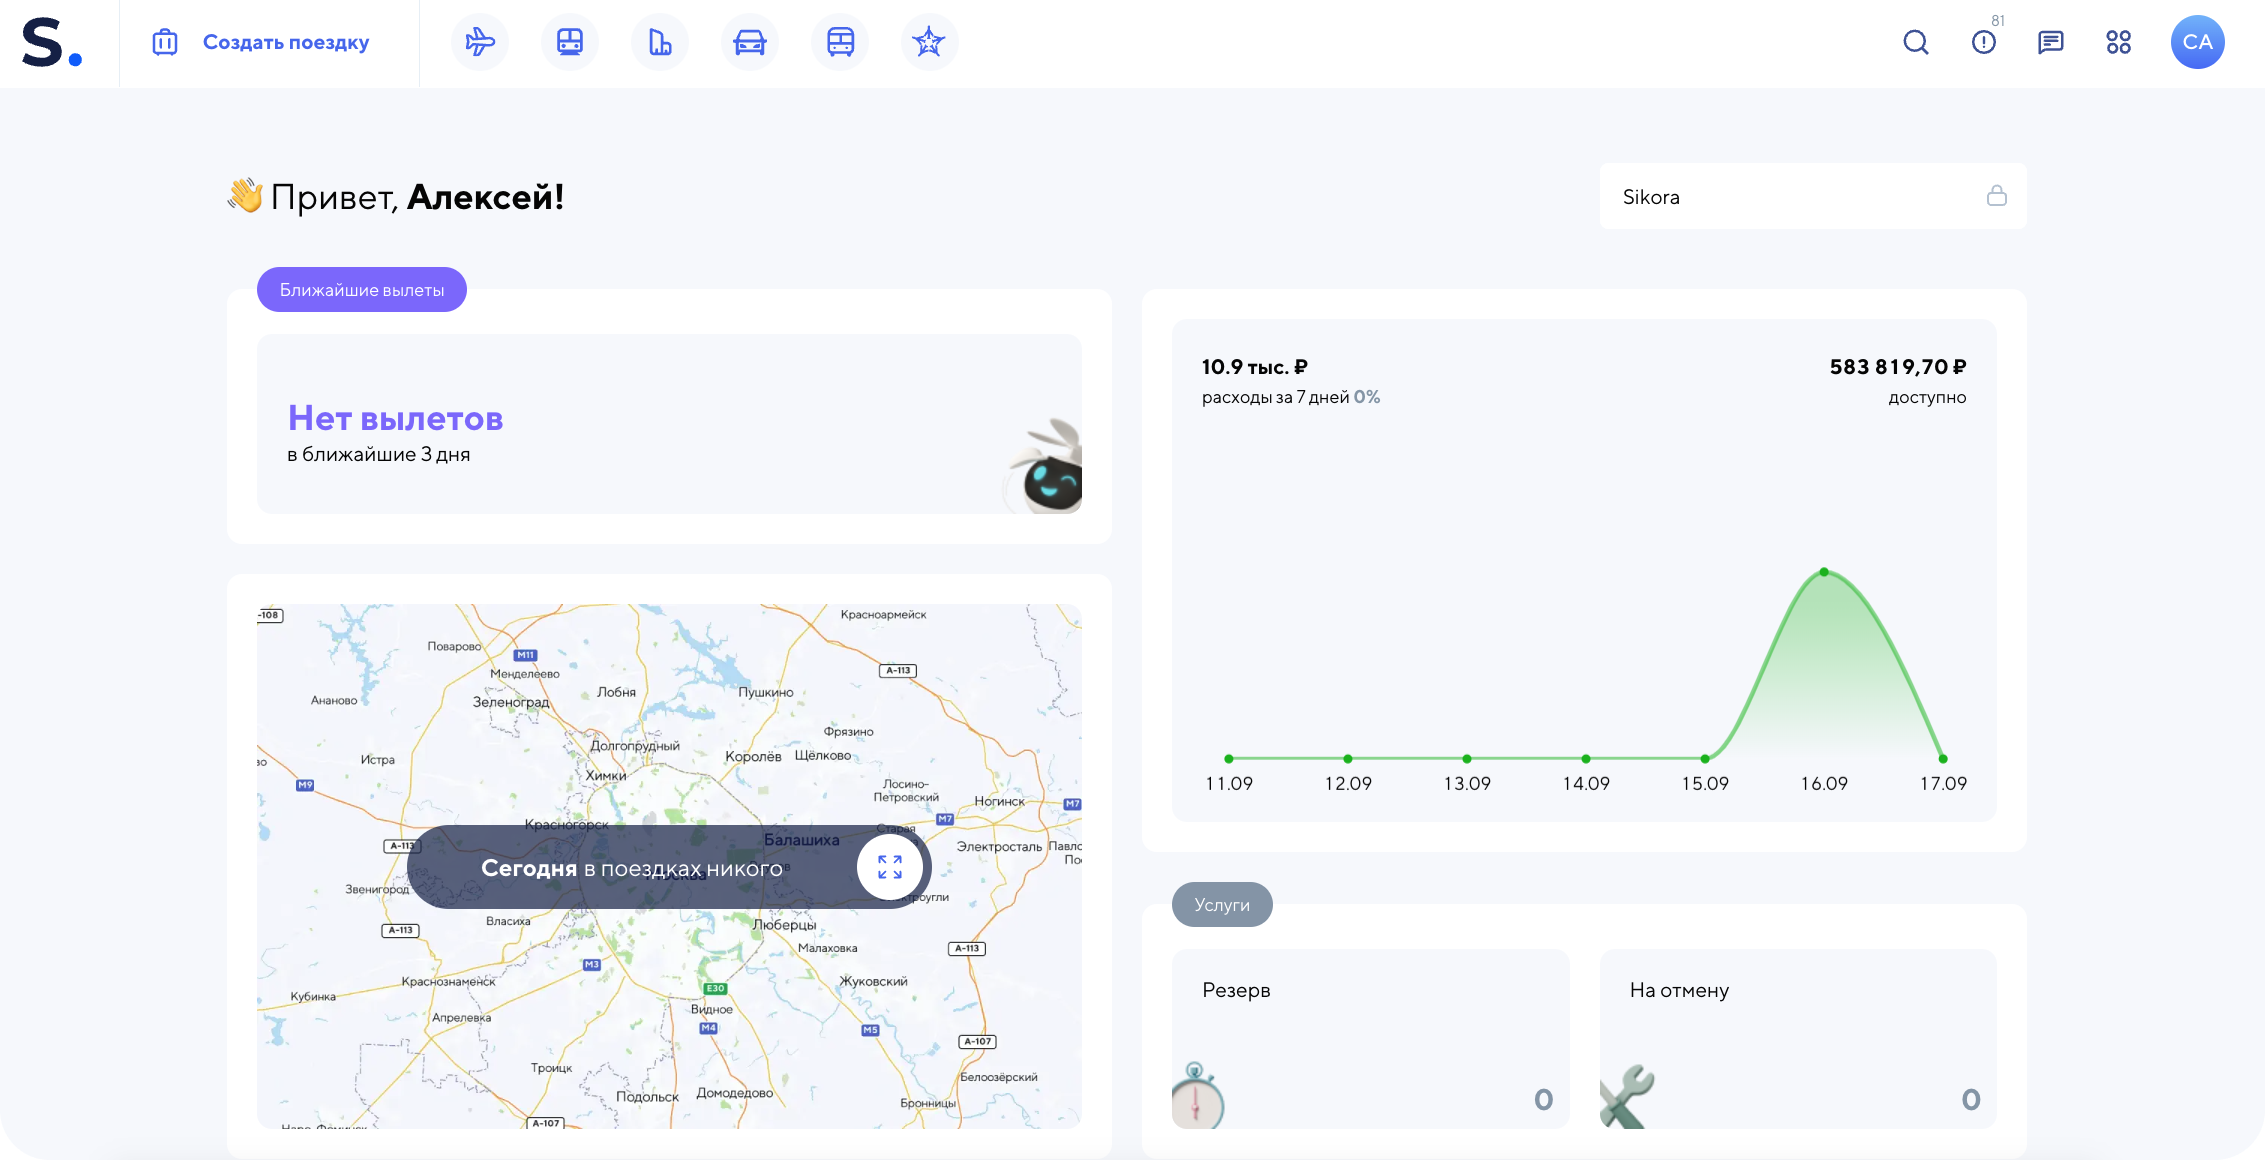Click the S. logo home
Viewport: 2265px width, 1160px height.
click(x=52, y=44)
